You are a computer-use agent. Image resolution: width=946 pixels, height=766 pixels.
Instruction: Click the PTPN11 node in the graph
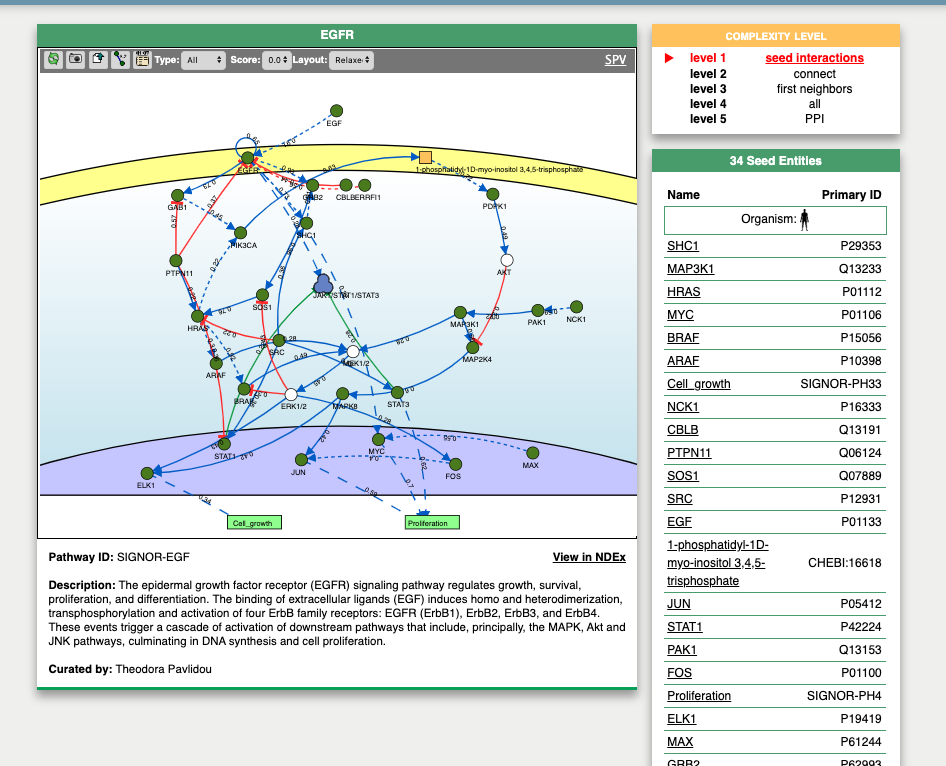(176, 261)
